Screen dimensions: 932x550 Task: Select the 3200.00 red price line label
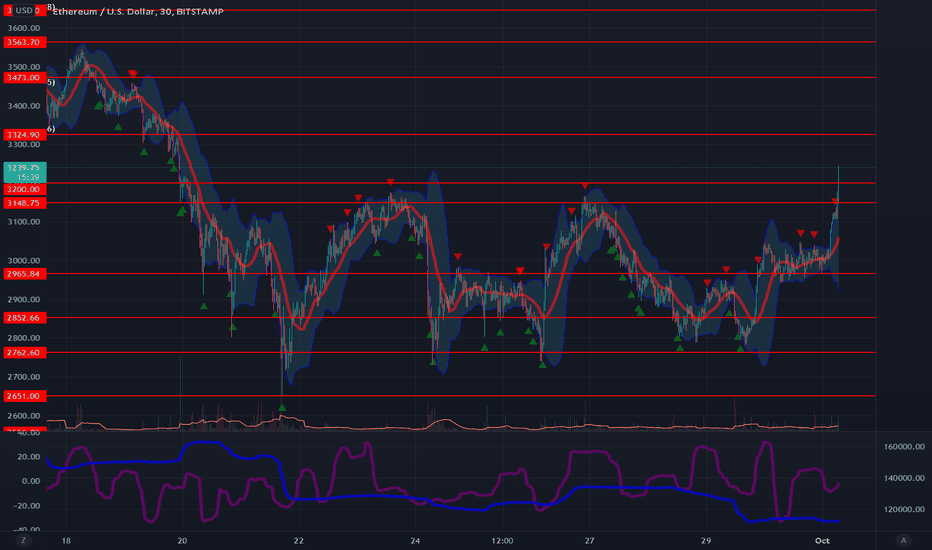tap(24, 189)
